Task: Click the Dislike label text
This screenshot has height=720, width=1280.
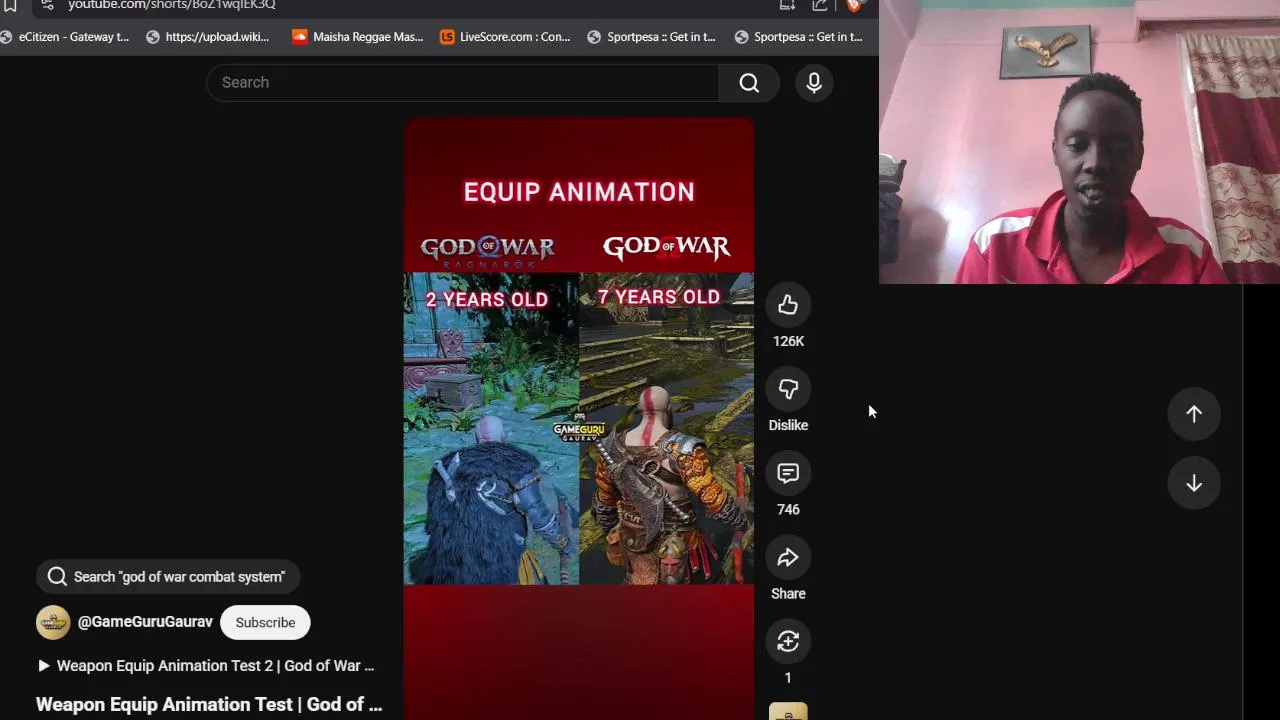Action: [788, 425]
